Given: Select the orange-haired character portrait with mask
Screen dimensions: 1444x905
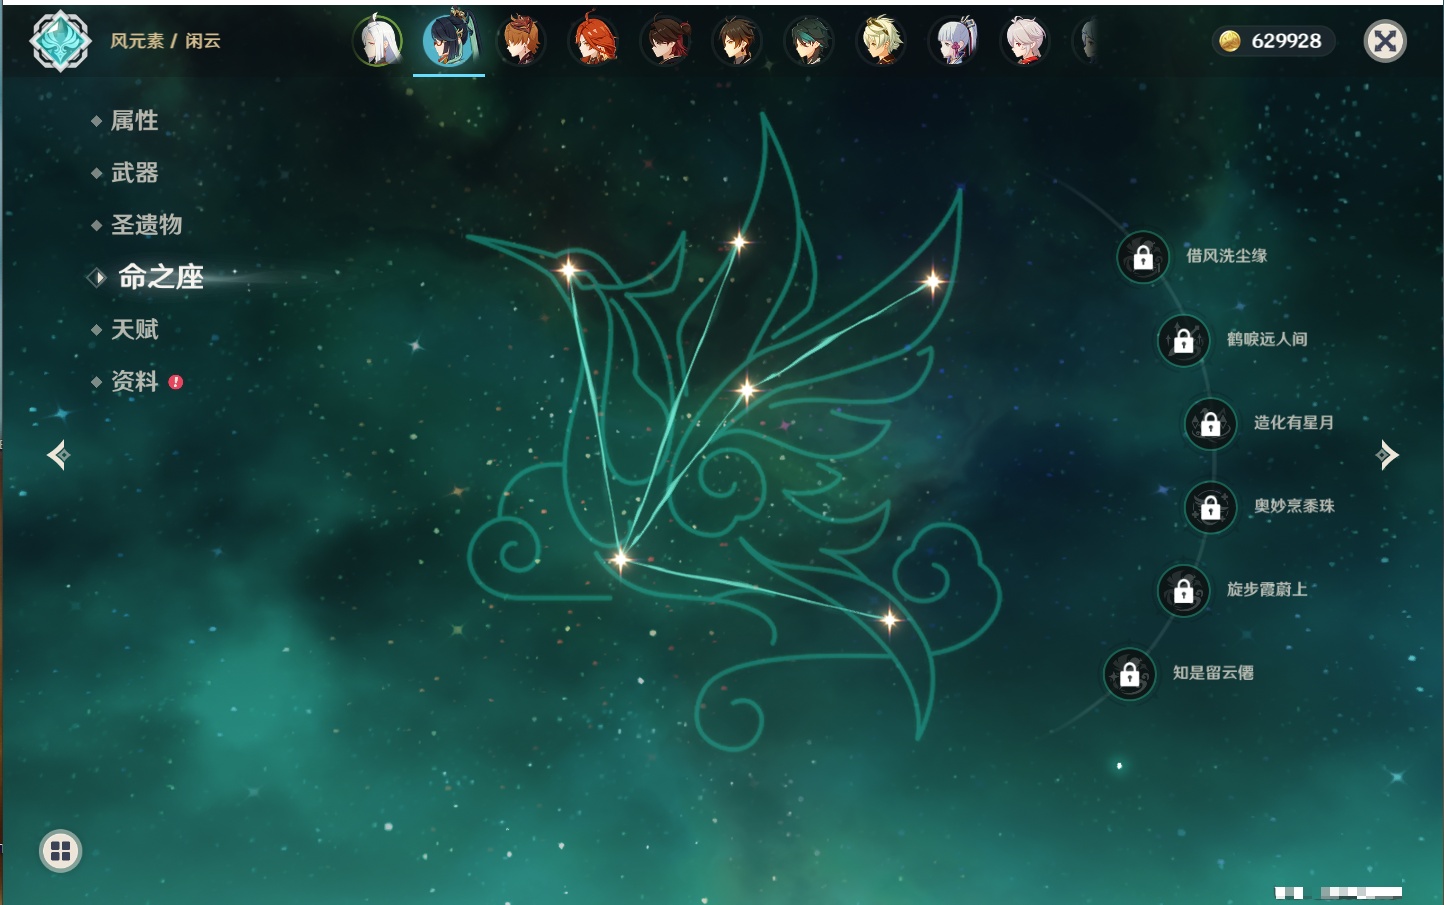Looking at the screenshot, I should pyautogui.click(x=522, y=41).
